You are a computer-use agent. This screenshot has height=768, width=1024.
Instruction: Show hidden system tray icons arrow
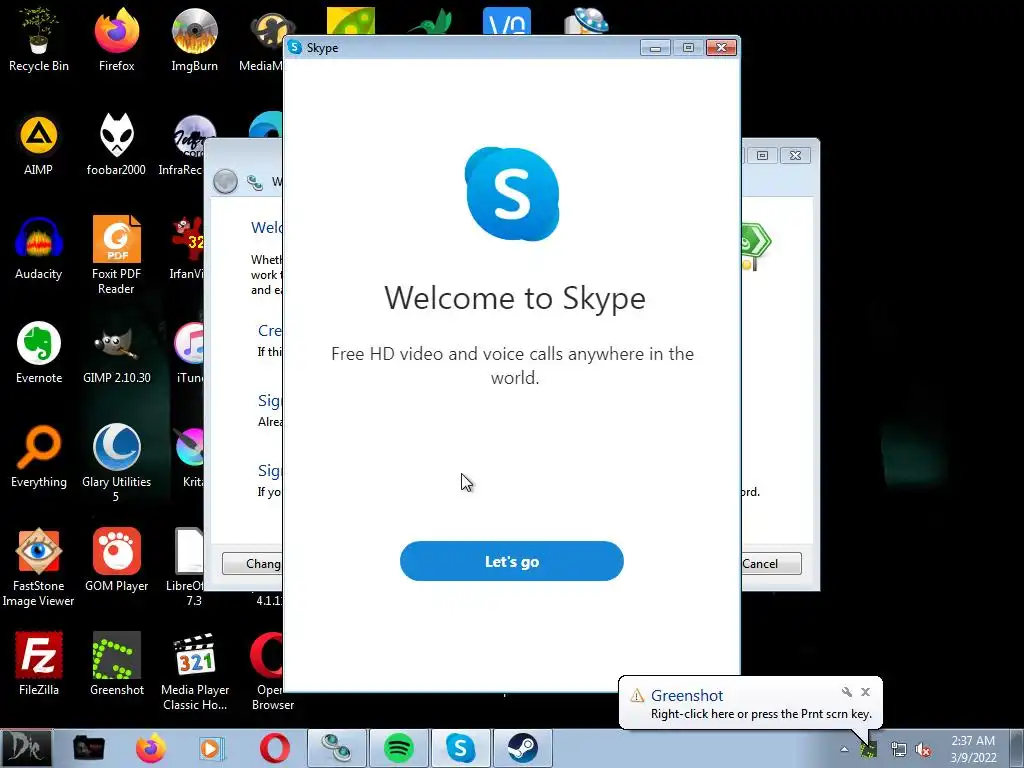point(844,749)
